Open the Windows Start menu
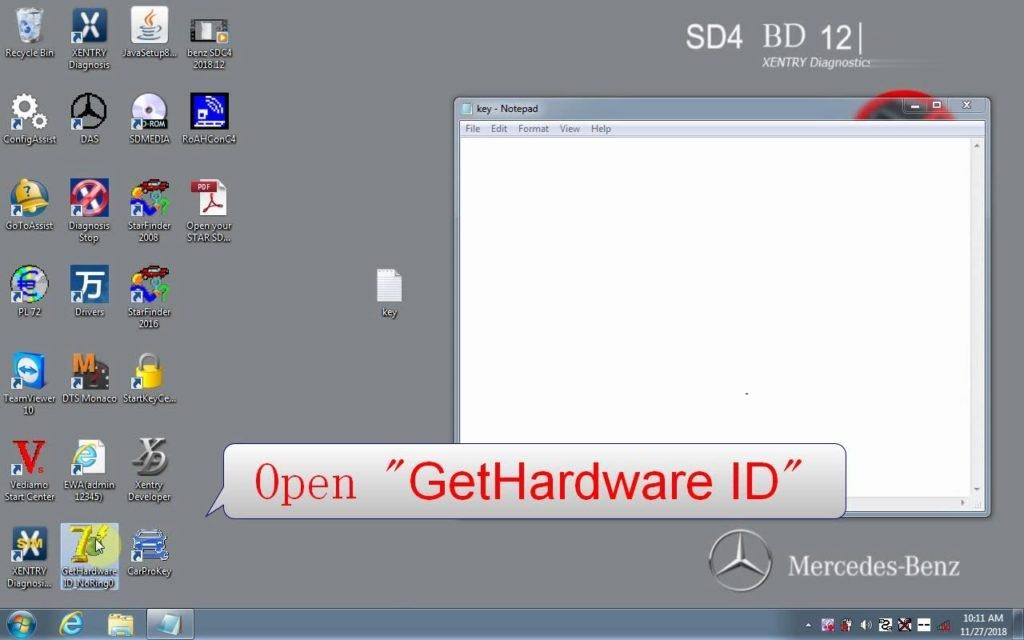The width and height of the screenshot is (1024, 640). click(22, 624)
